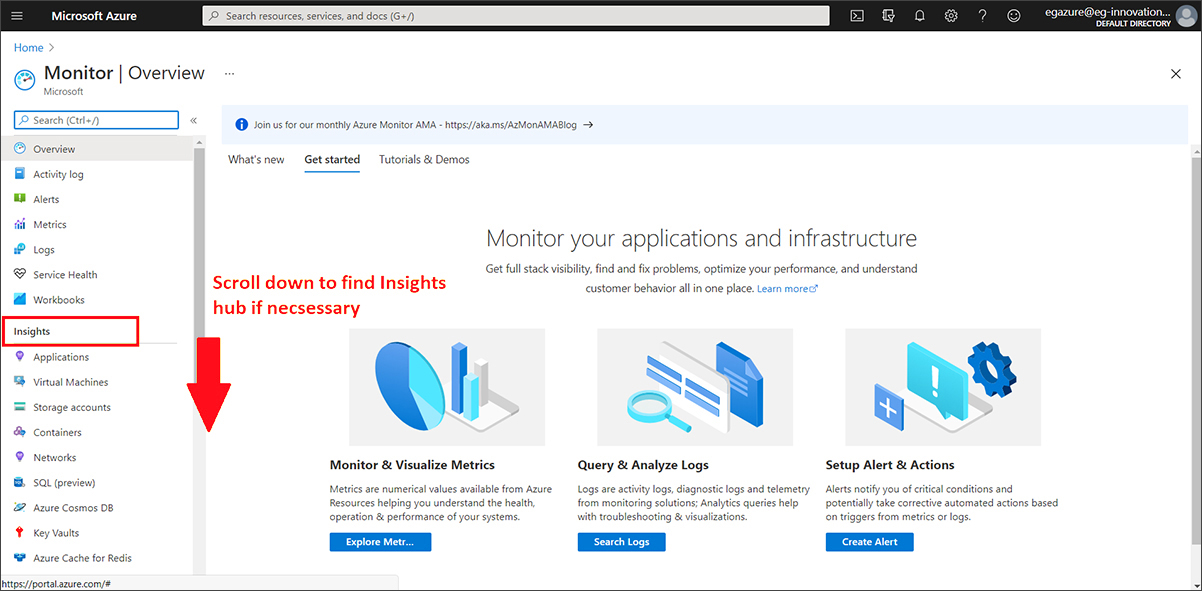This screenshot has width=1202, height=591.
Task: Open the ellipsis menu next to Overview title
Action: tap(229, 74)
